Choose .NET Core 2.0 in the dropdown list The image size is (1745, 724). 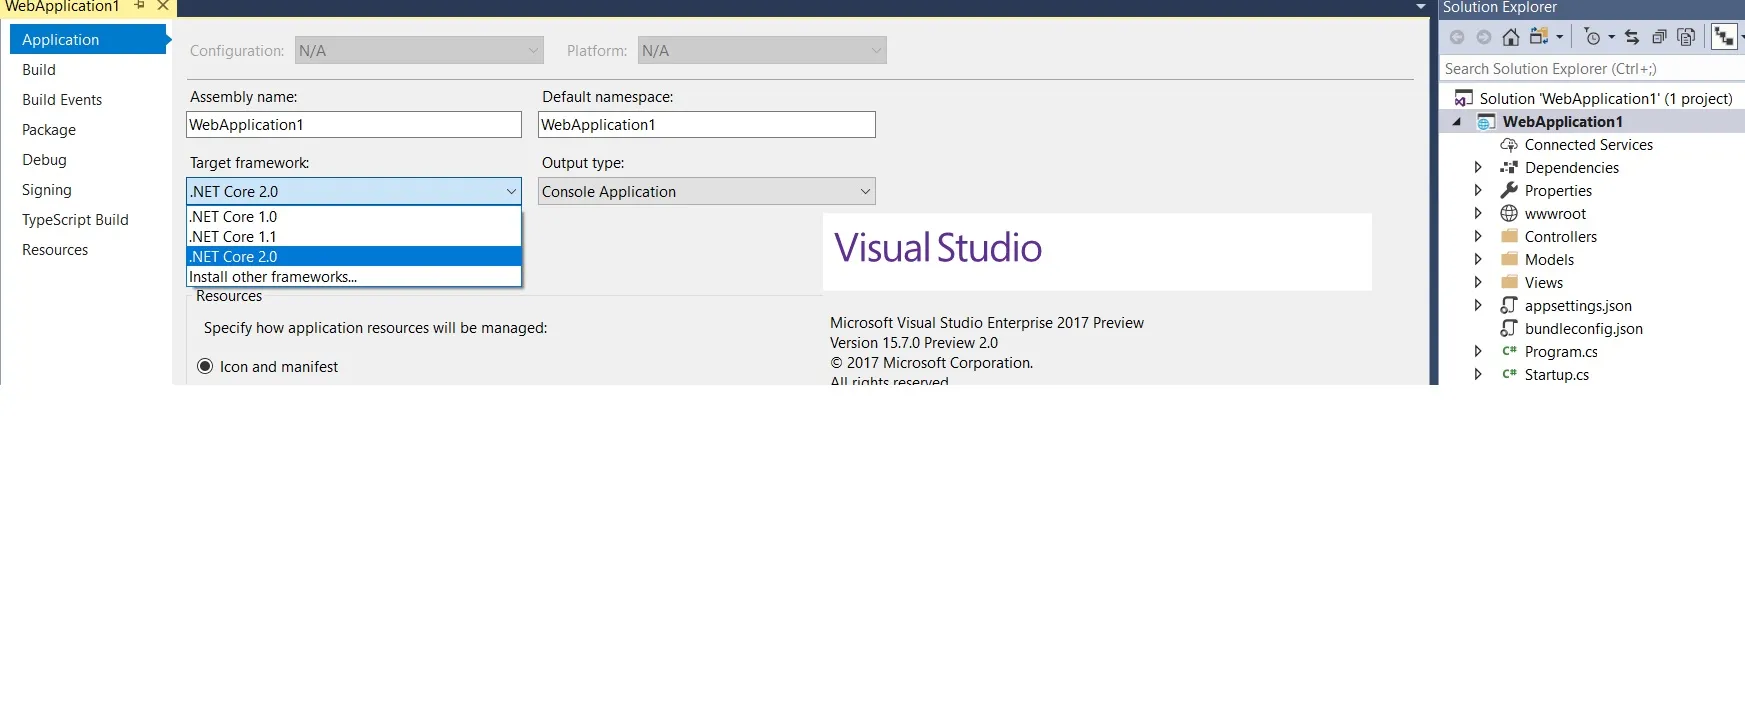click(354, 257)
